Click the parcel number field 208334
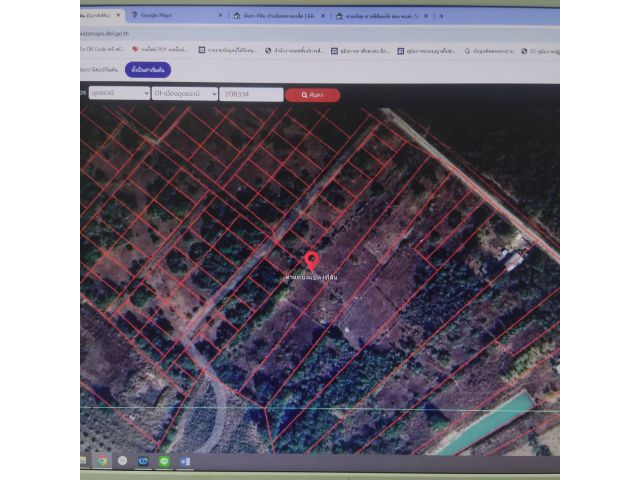This screenshot has height=480, width=640. click(250, 94)
